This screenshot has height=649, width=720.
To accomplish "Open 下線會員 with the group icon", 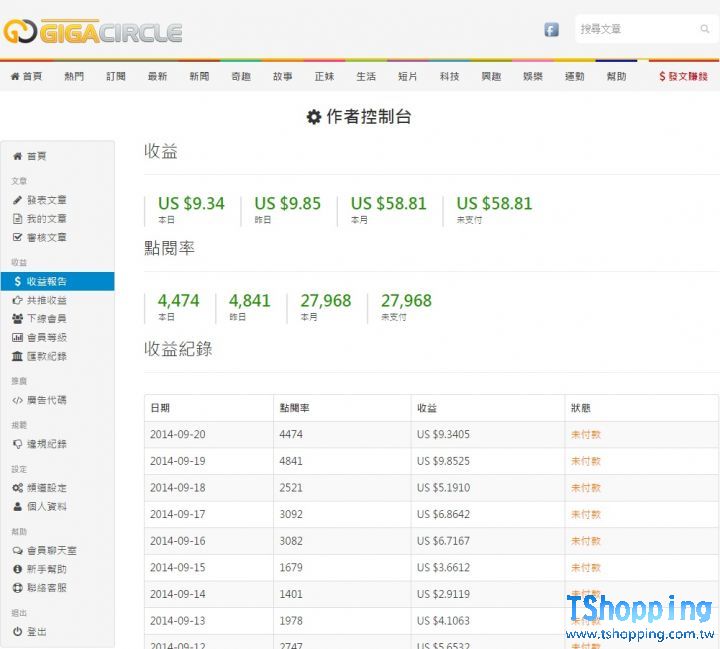I will coord(46,319).
